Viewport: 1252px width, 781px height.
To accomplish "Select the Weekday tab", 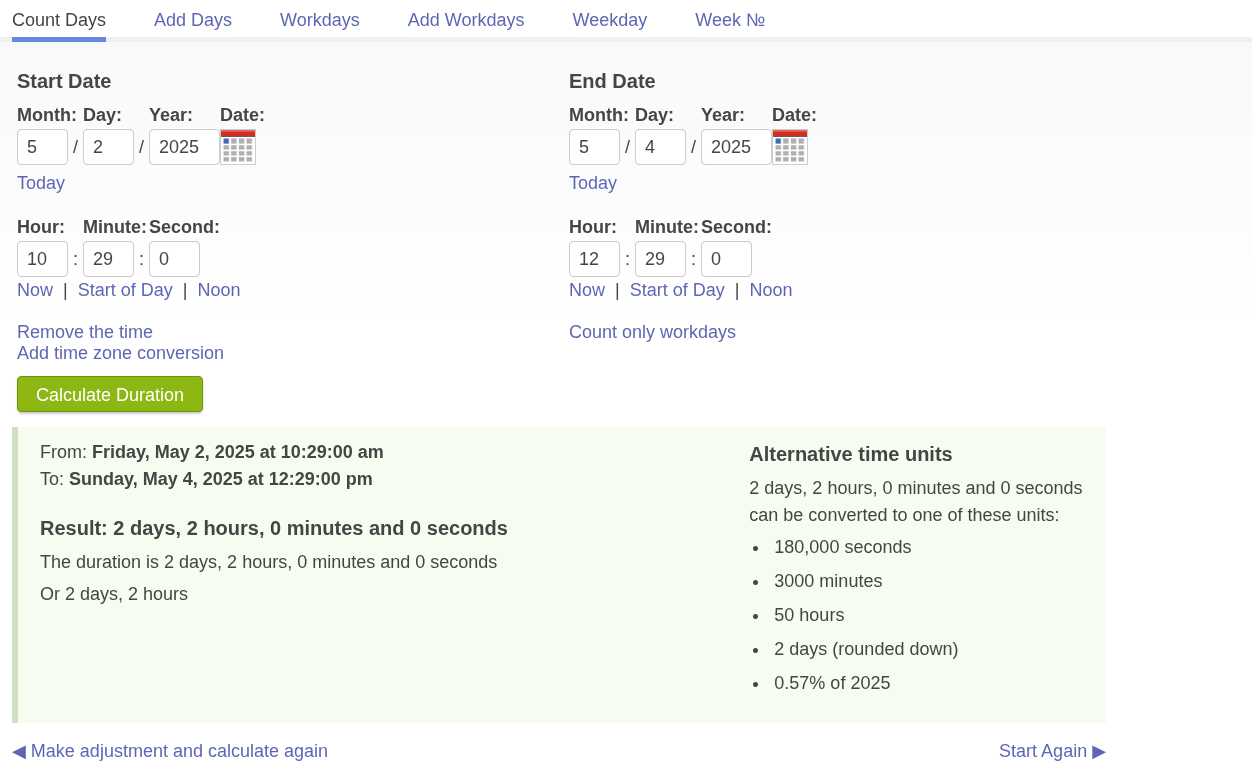I will tap(610, 20).
